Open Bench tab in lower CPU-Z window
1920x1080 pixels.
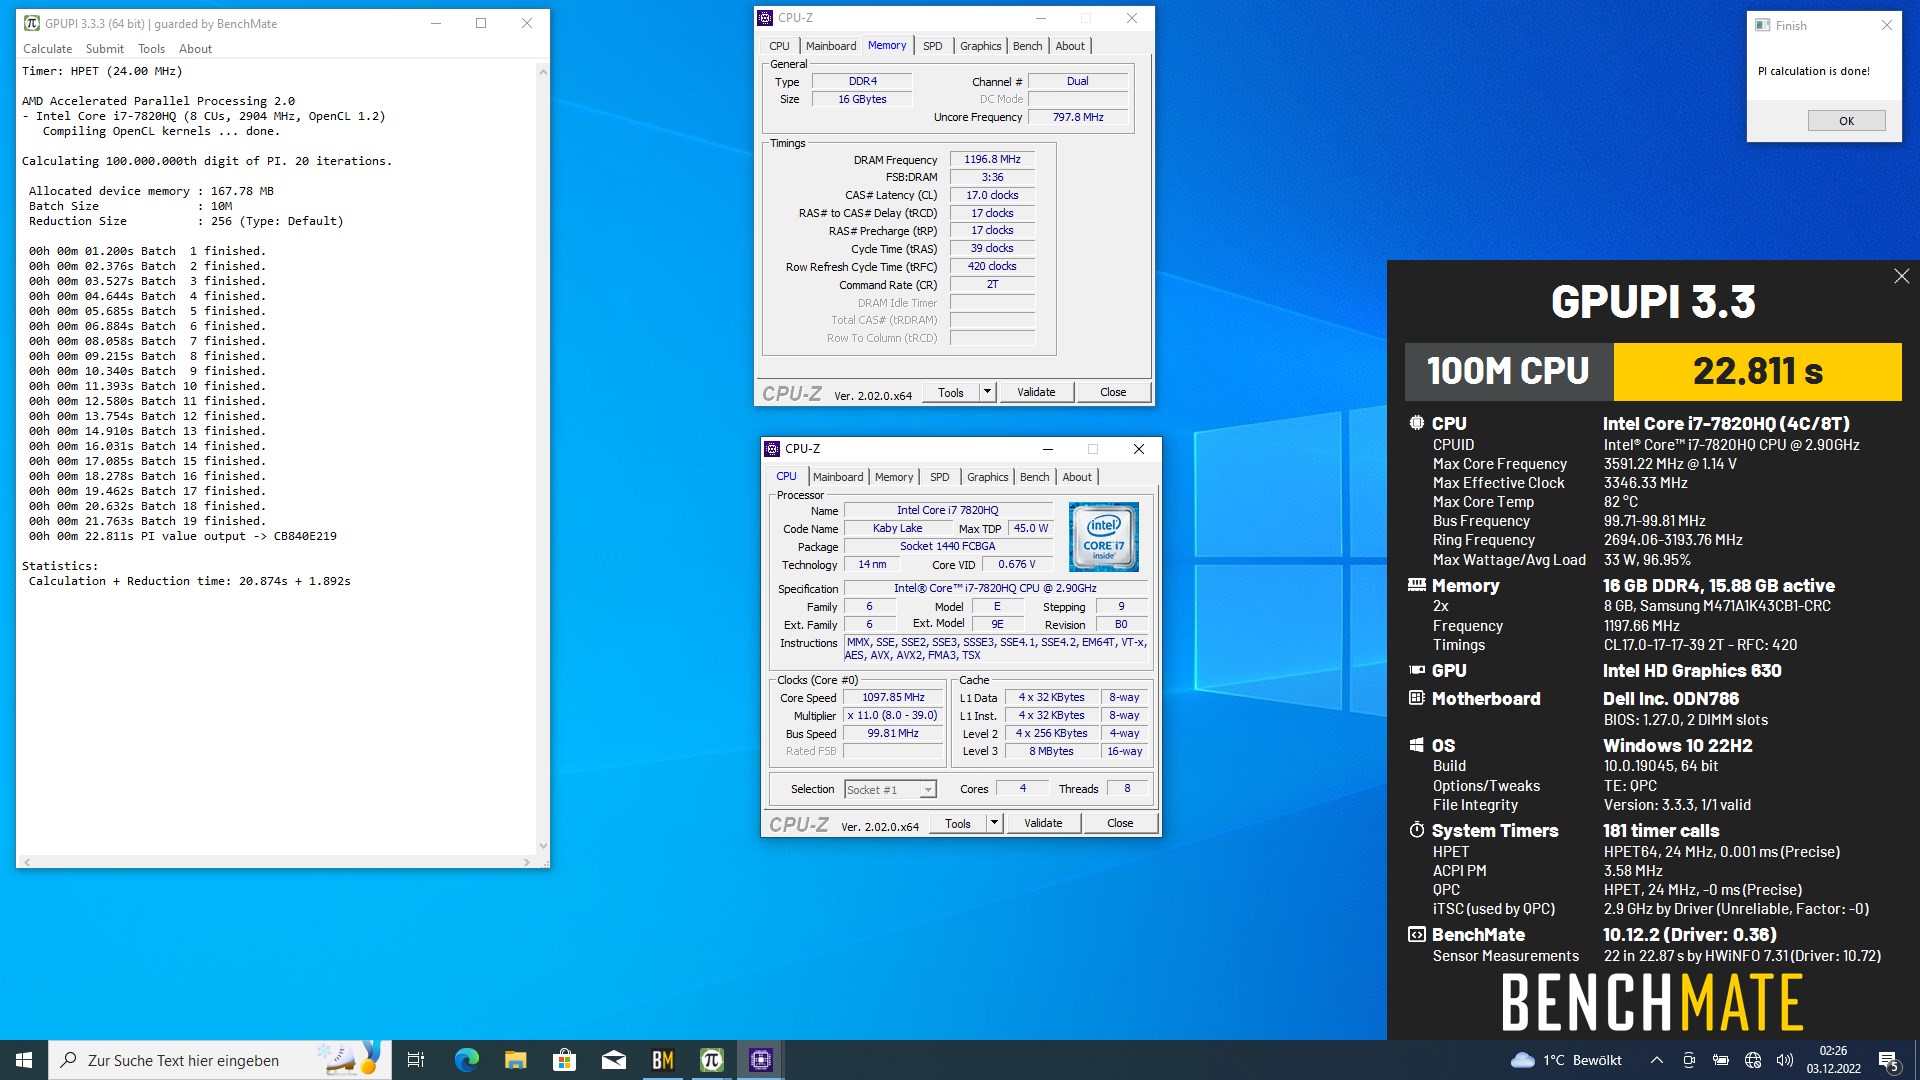(x=1034, y=477)
